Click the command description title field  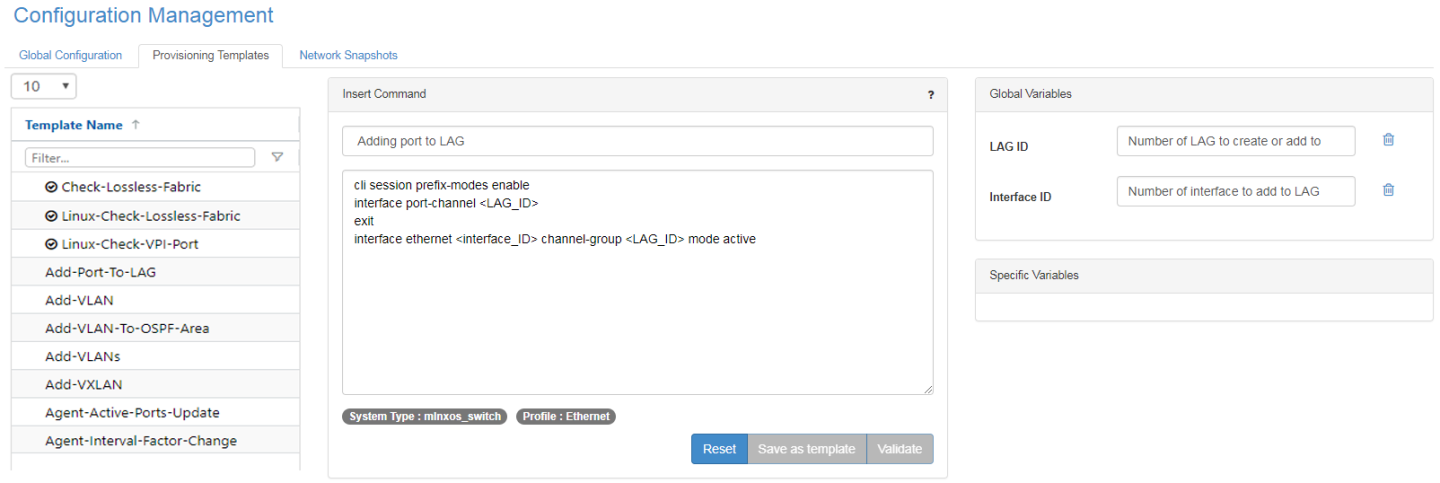[637, 141]
